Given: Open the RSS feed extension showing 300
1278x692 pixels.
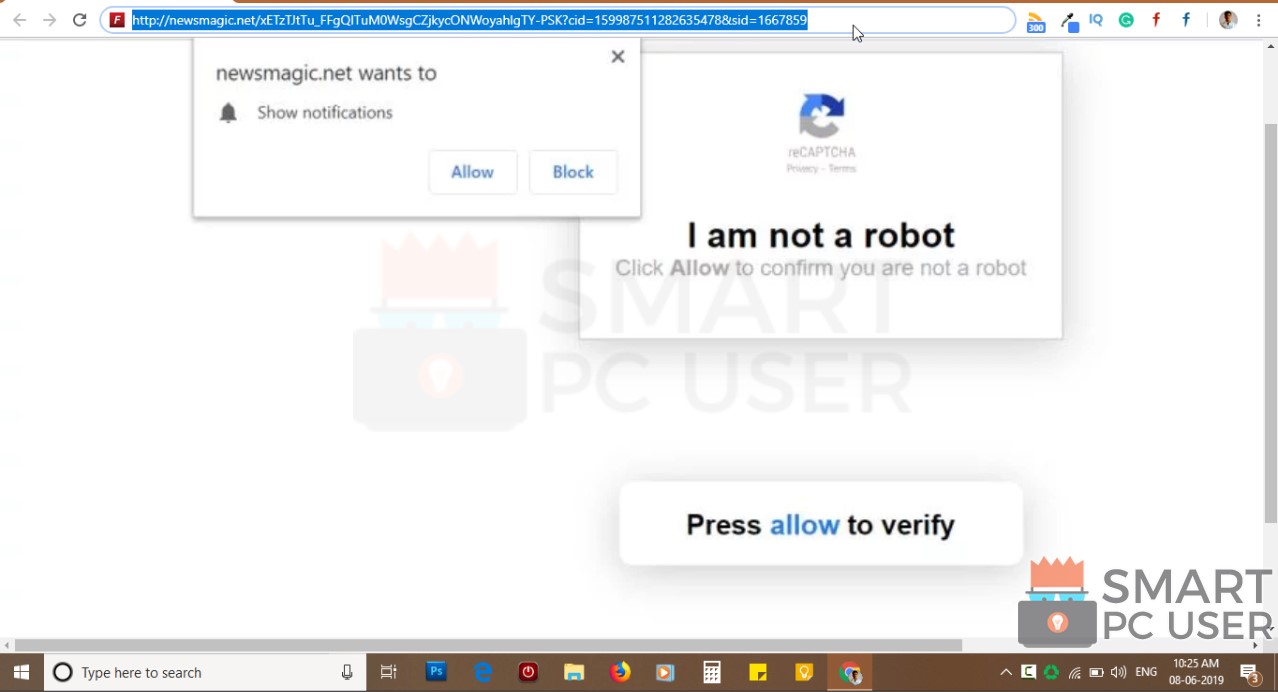Looking at the screenshot, I should pyautogui.click(x=1035, y=20).
